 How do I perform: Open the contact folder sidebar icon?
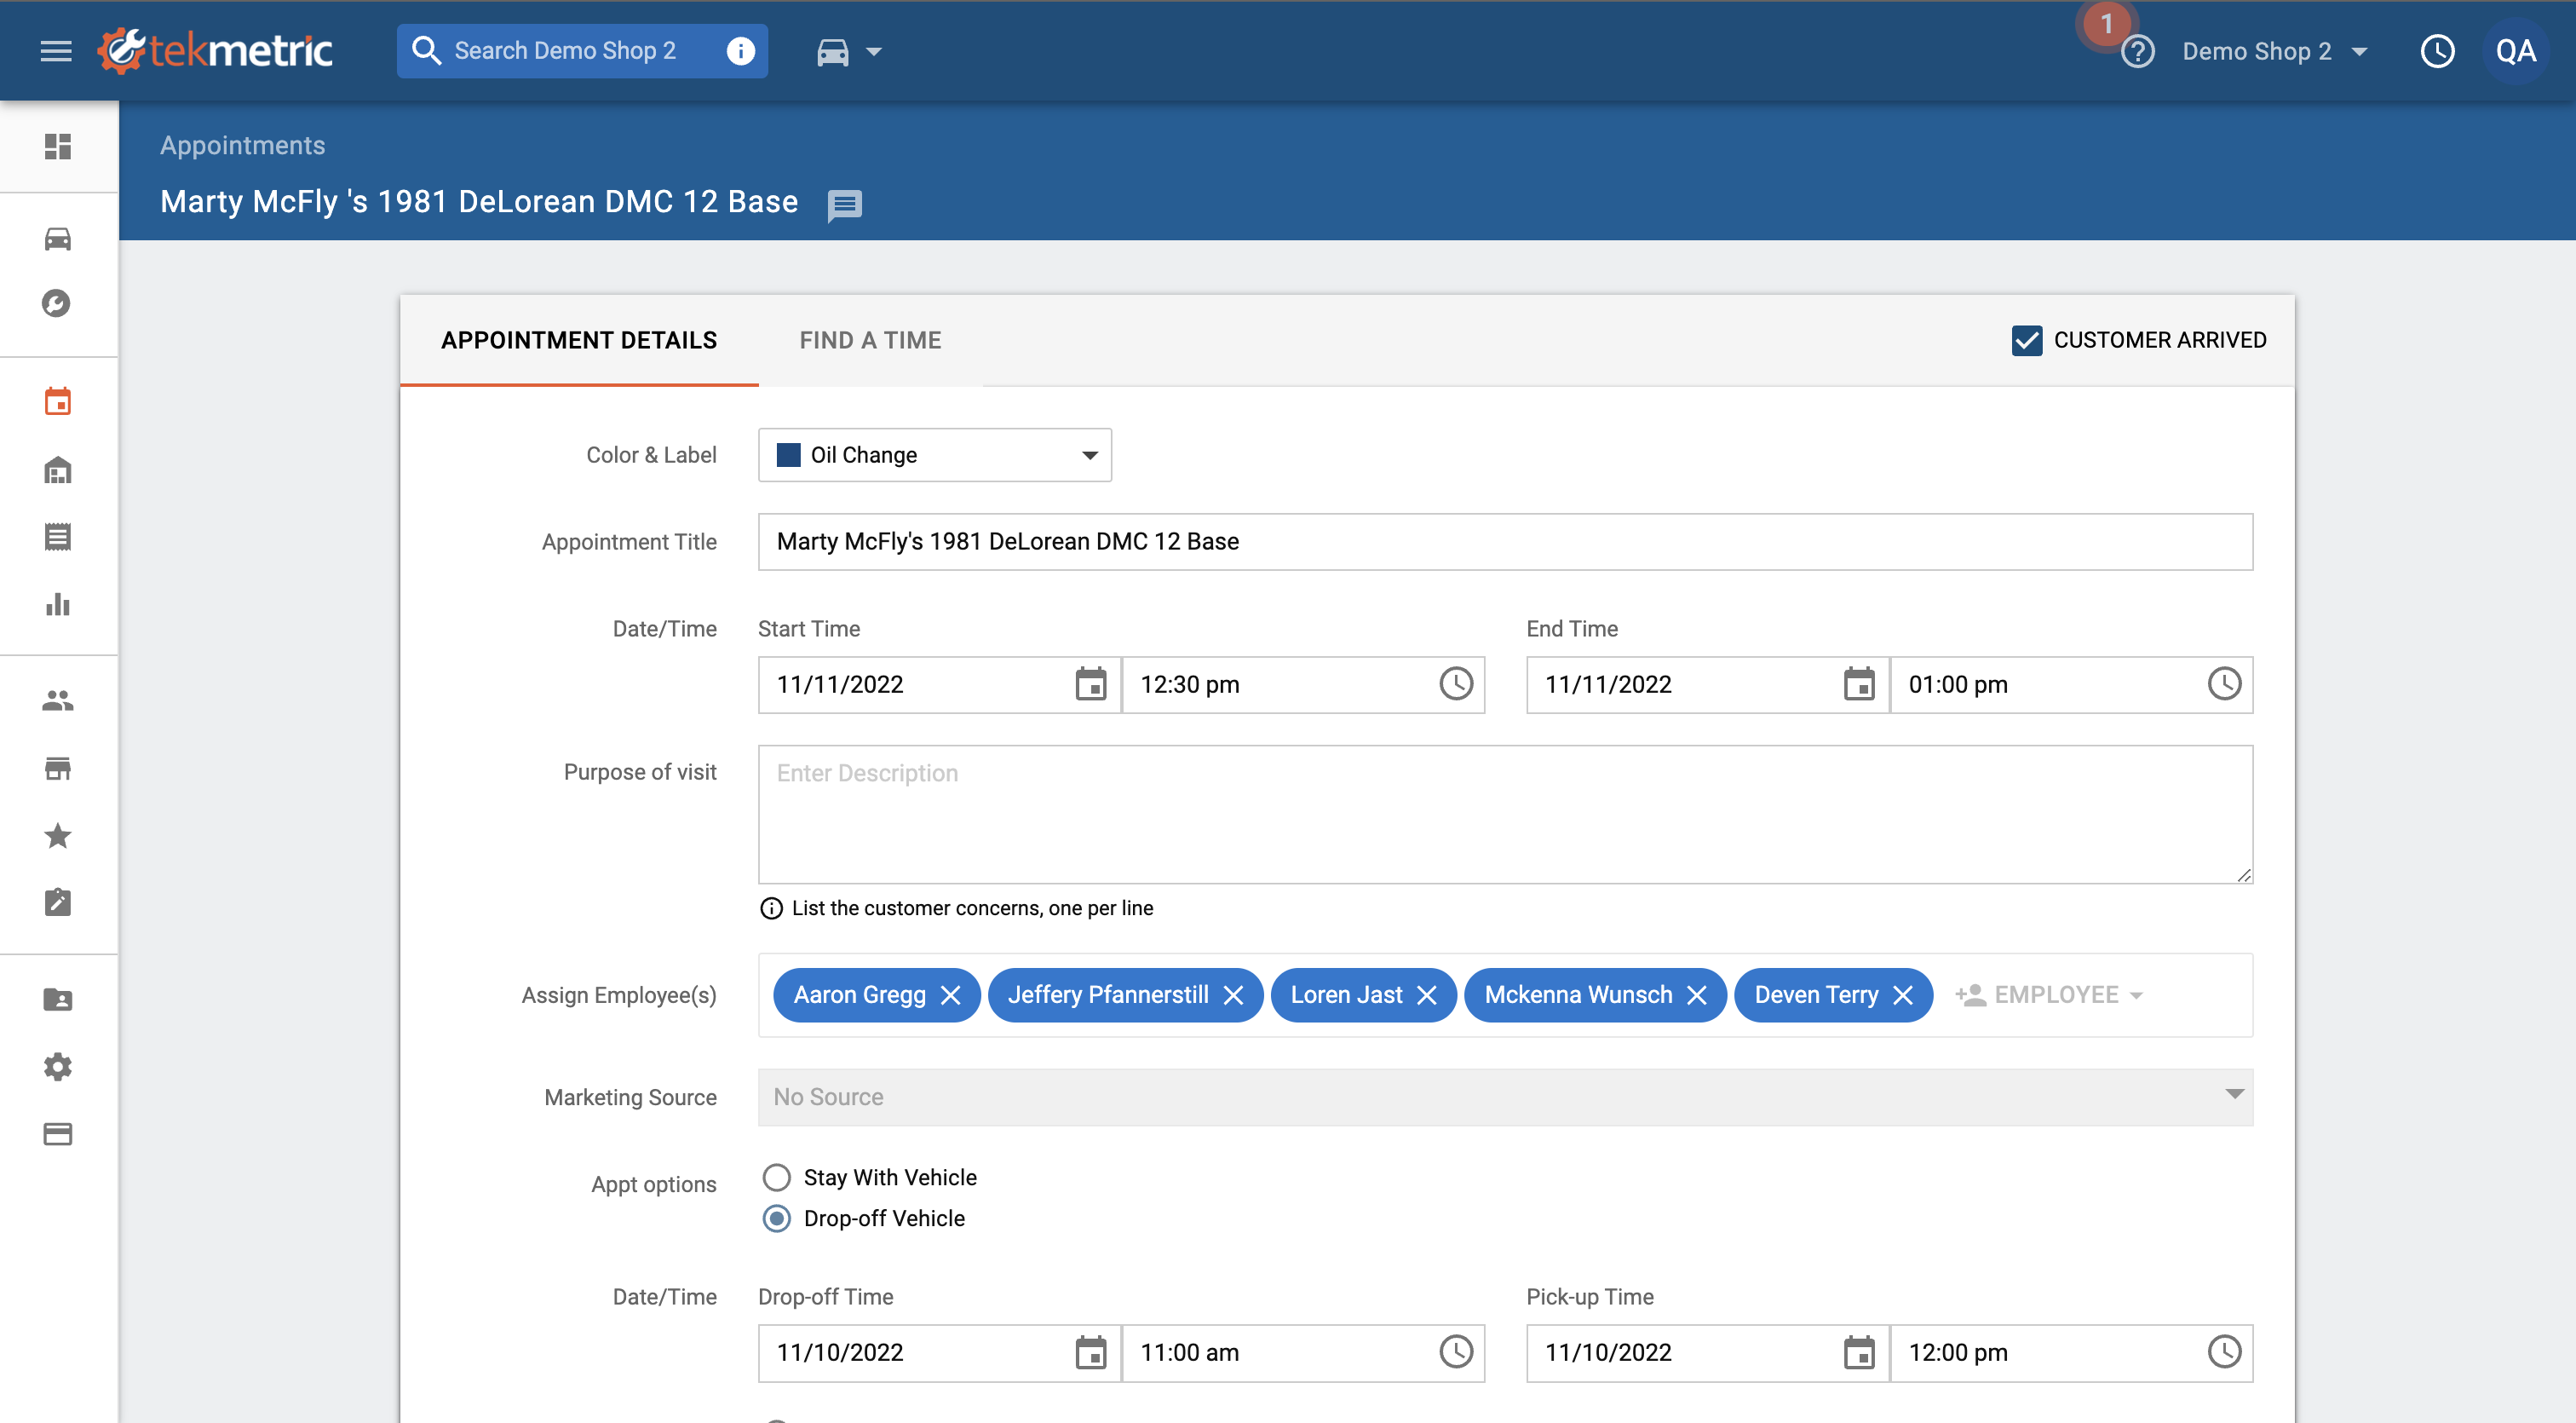[58, 999]
